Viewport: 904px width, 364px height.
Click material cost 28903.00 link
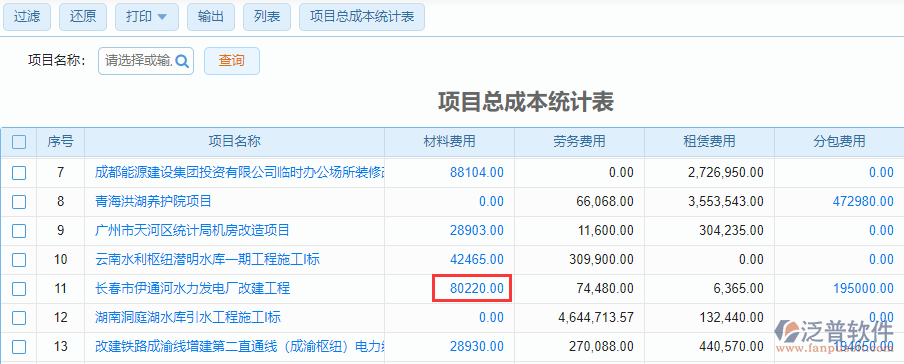coord(477,231)
